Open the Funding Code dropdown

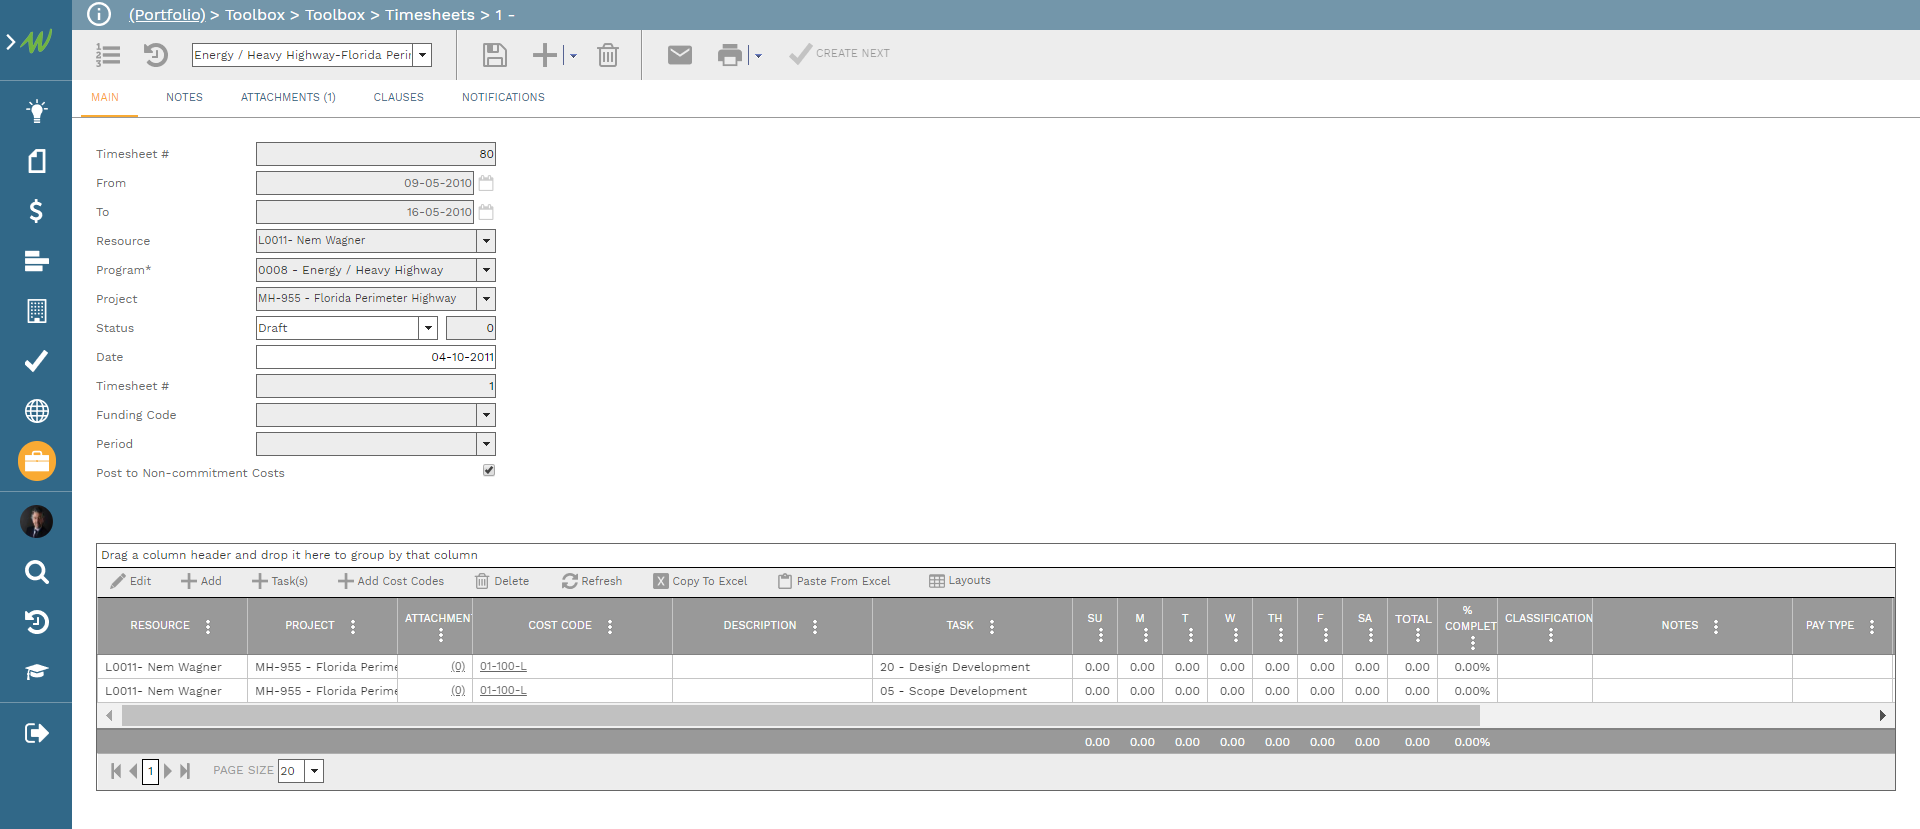click(486, 415)
